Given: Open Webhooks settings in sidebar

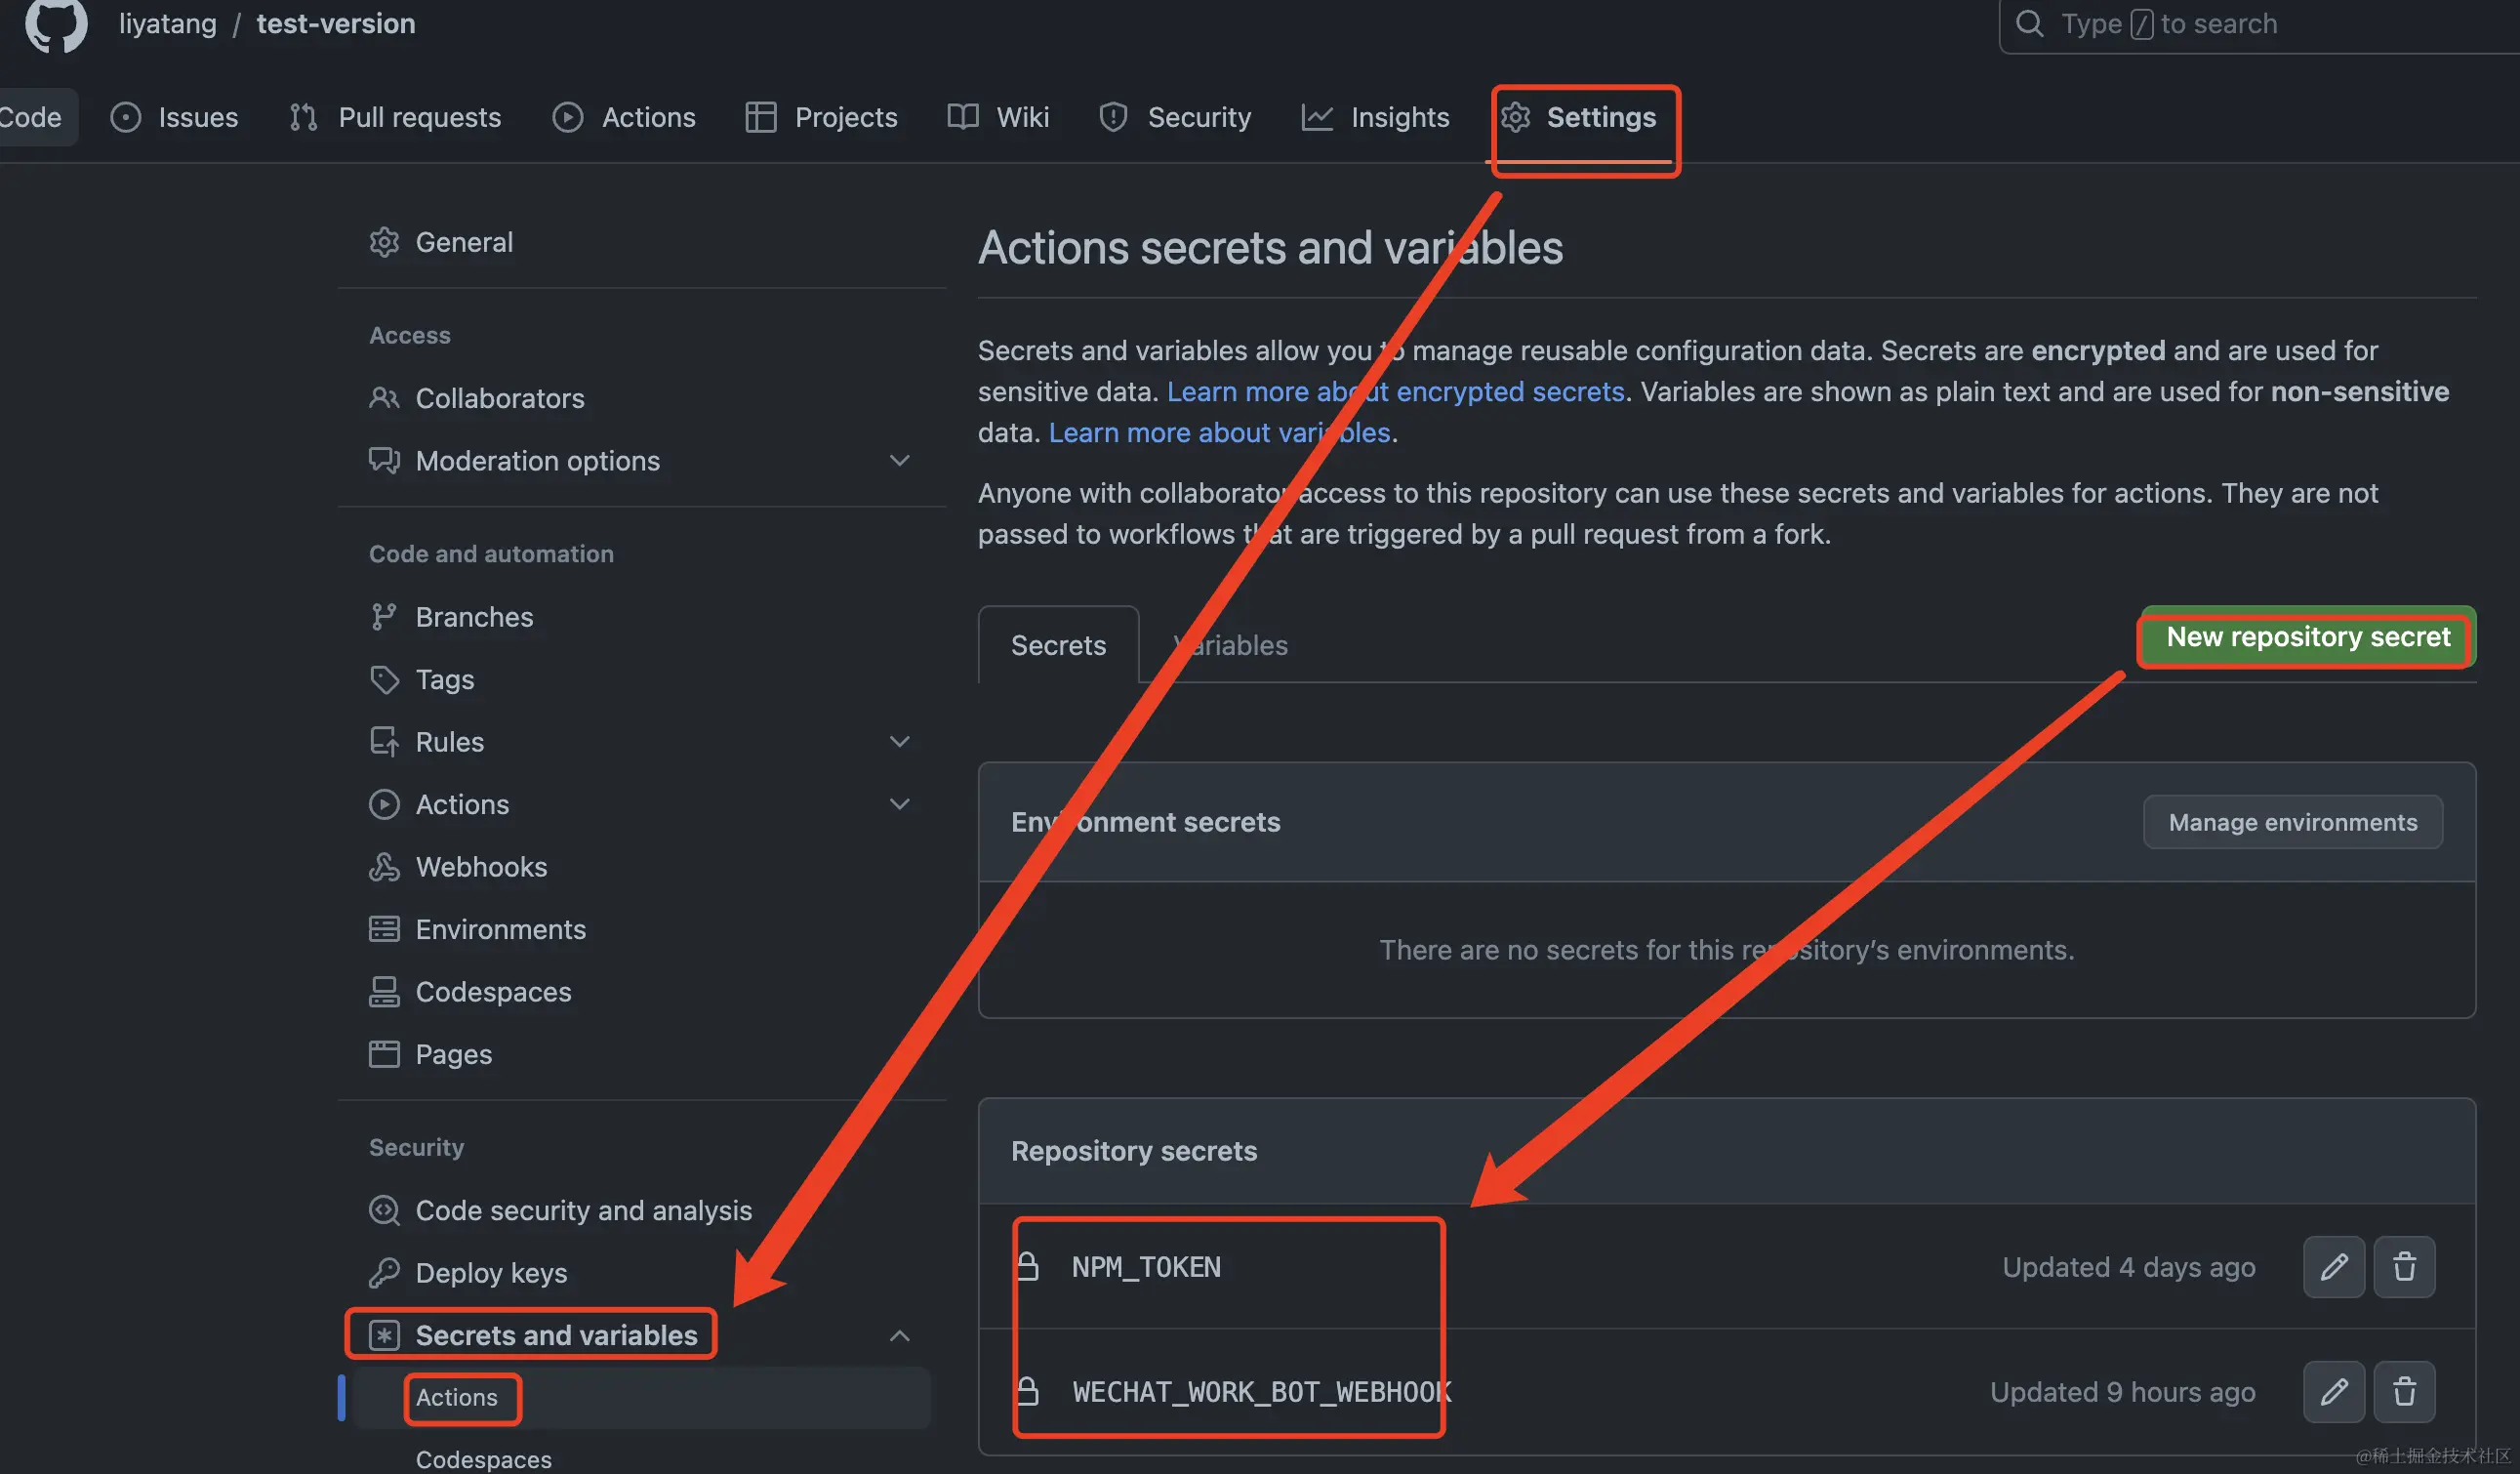Looking at the screenshot, I should [481, 866].
